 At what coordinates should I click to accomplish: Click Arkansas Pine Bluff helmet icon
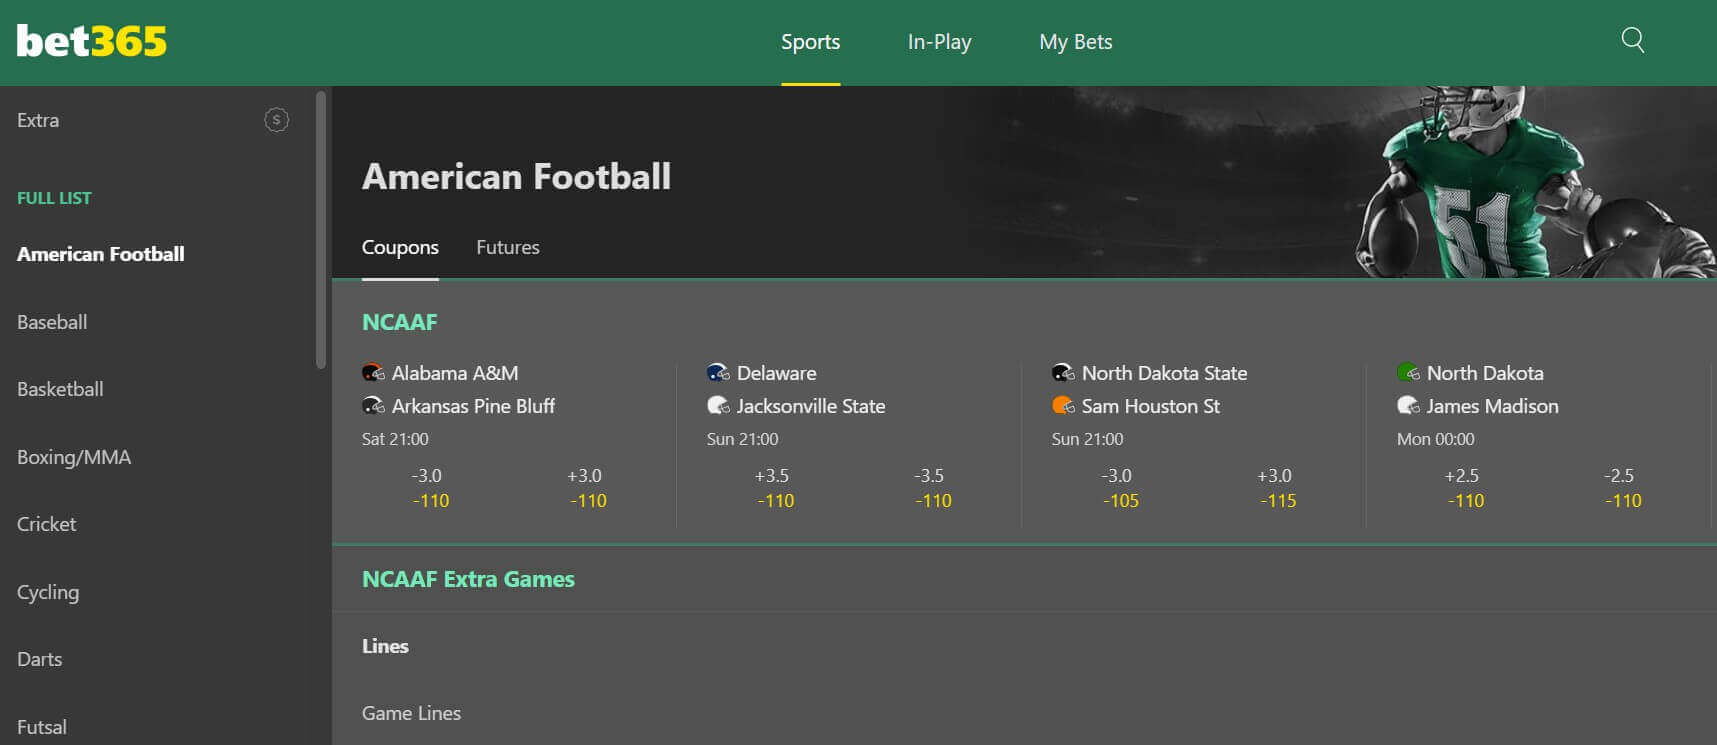[x=373, y=406]
